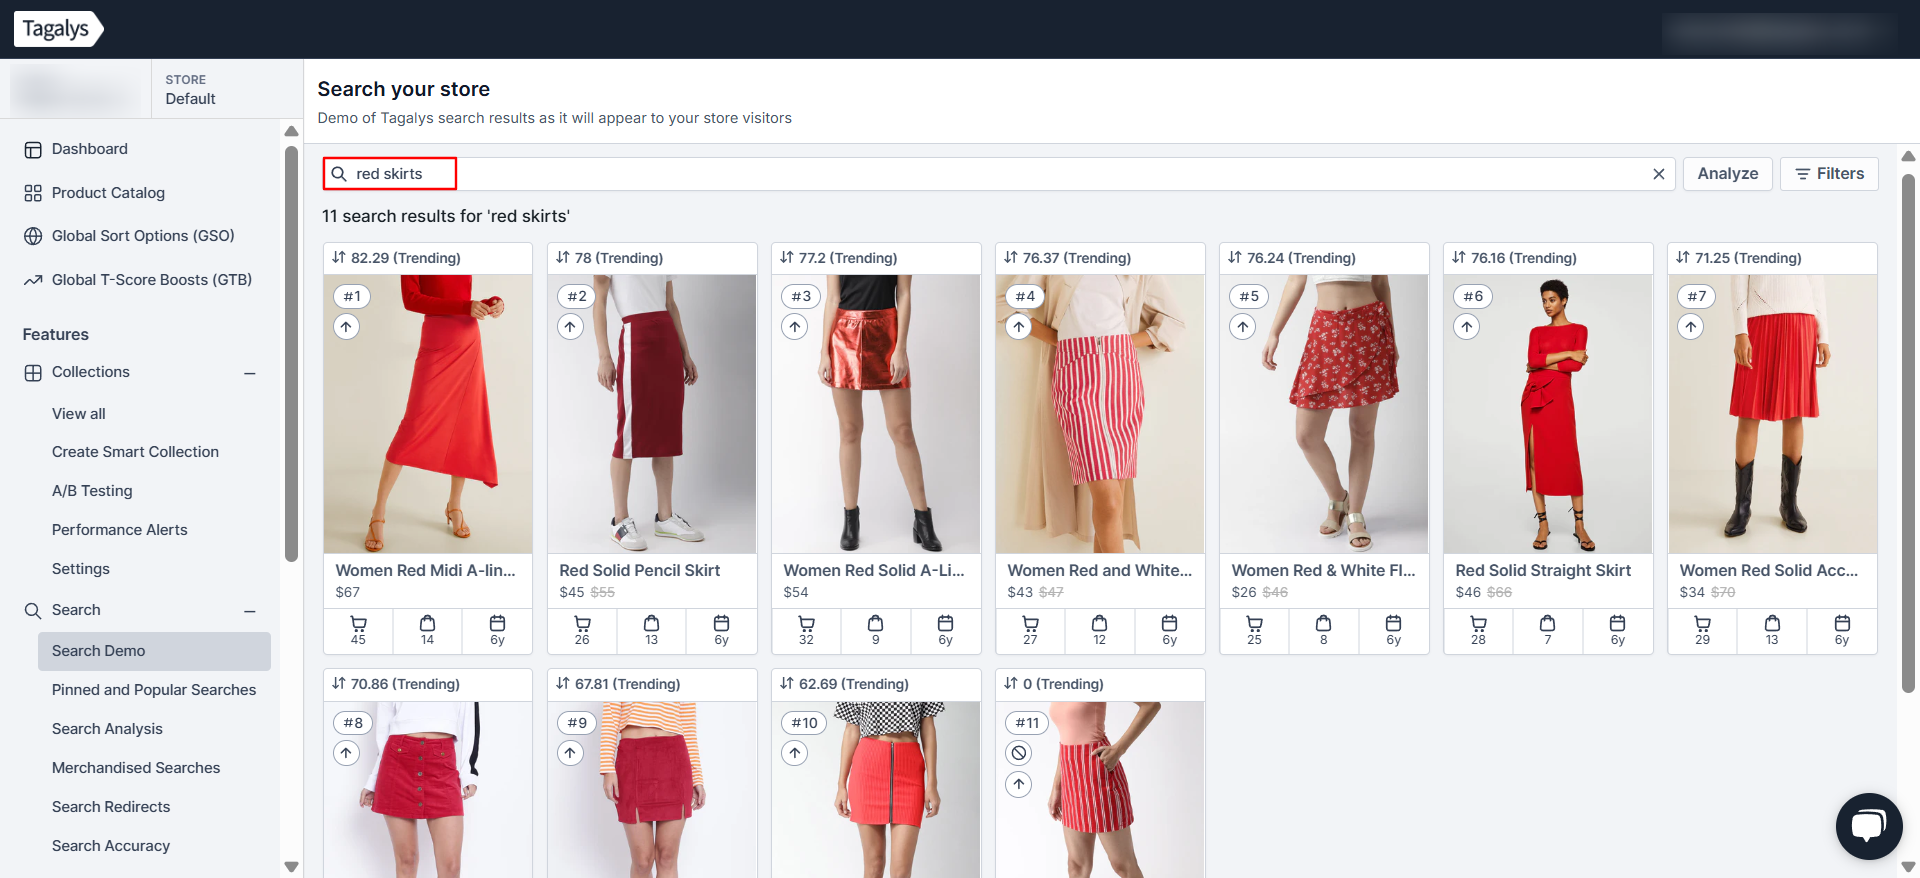Click the up-arrow on product #4
The image size is (1920, 878).
(1018, 327)
